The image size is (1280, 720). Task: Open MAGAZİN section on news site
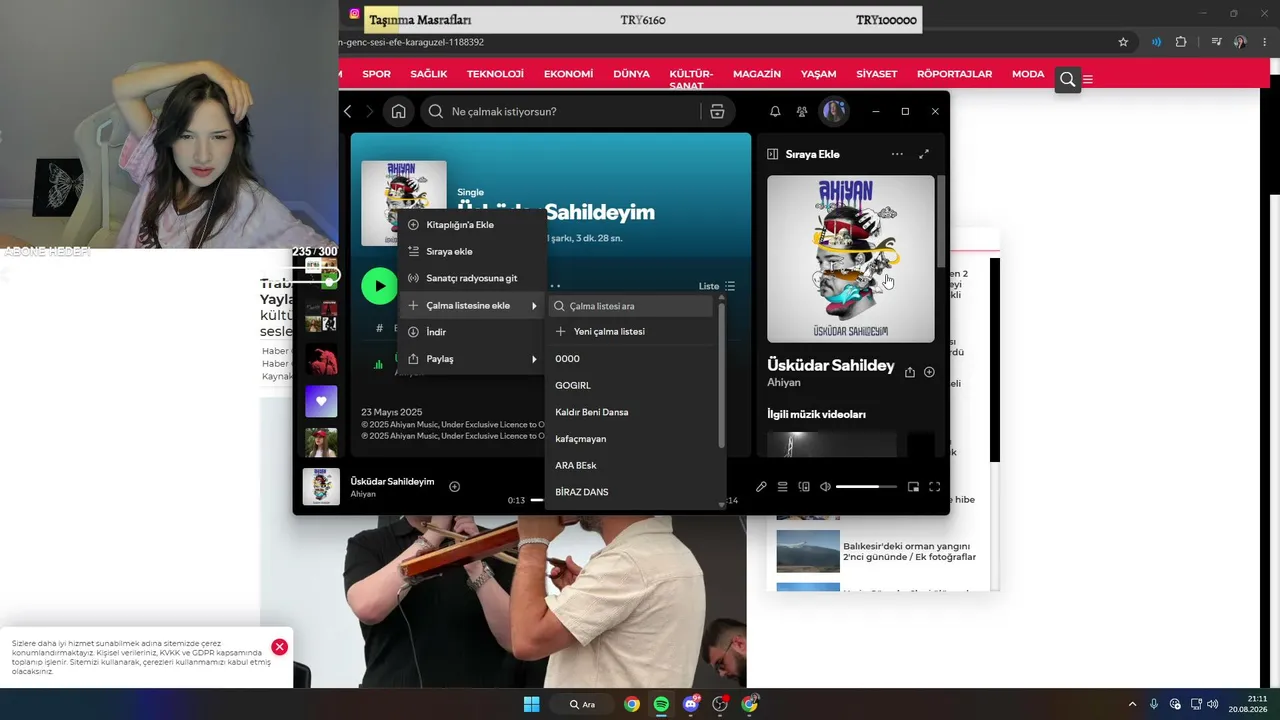(757, 74)
